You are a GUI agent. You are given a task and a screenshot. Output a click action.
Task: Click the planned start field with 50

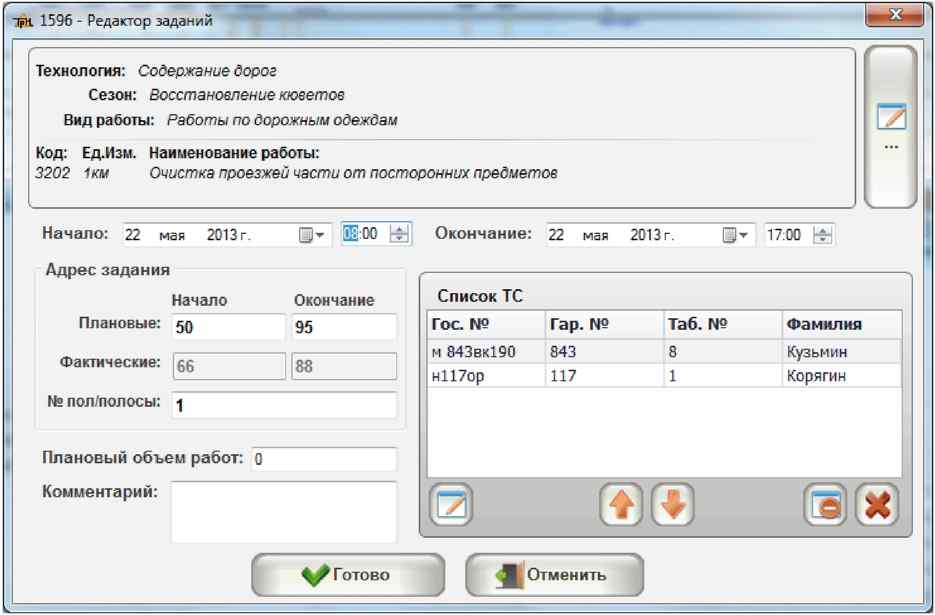pyautogui.click(x=228, y=327)
